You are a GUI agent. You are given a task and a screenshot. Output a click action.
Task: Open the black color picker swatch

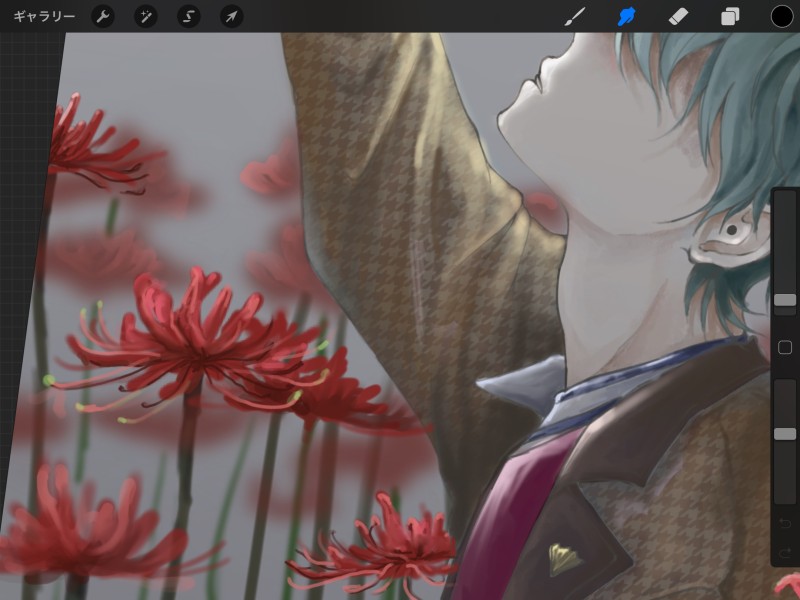782,16
